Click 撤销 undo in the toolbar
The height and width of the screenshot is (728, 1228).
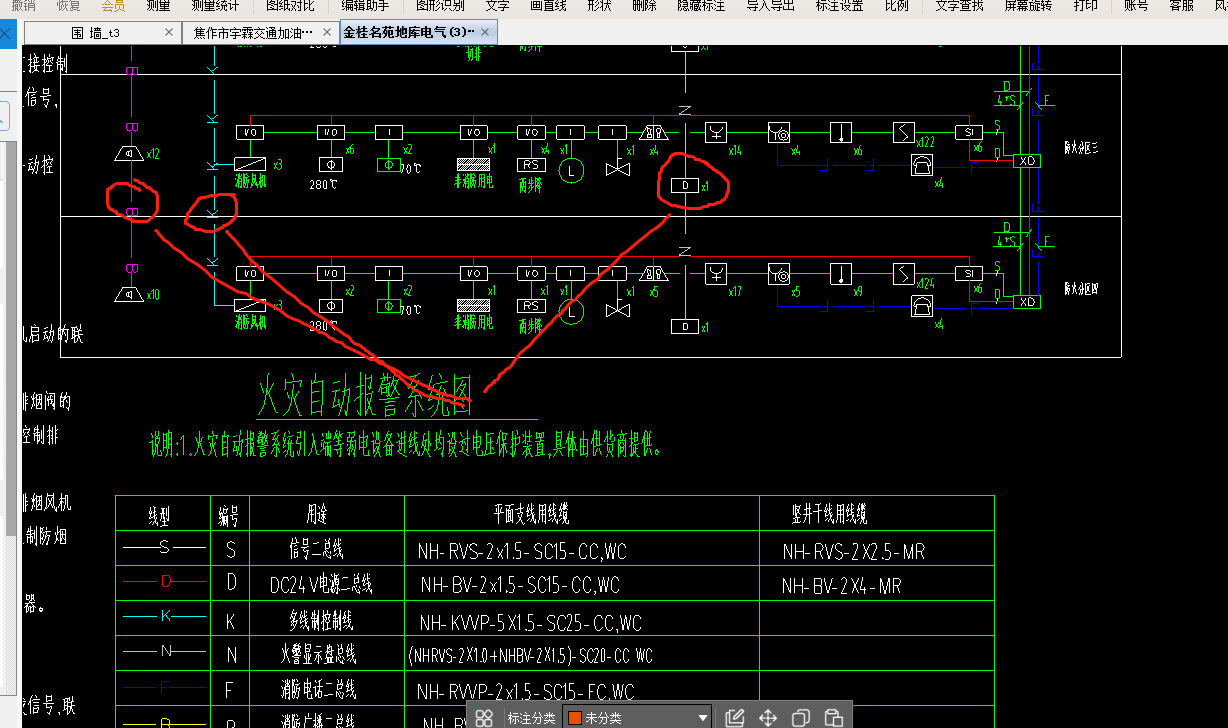24,6
